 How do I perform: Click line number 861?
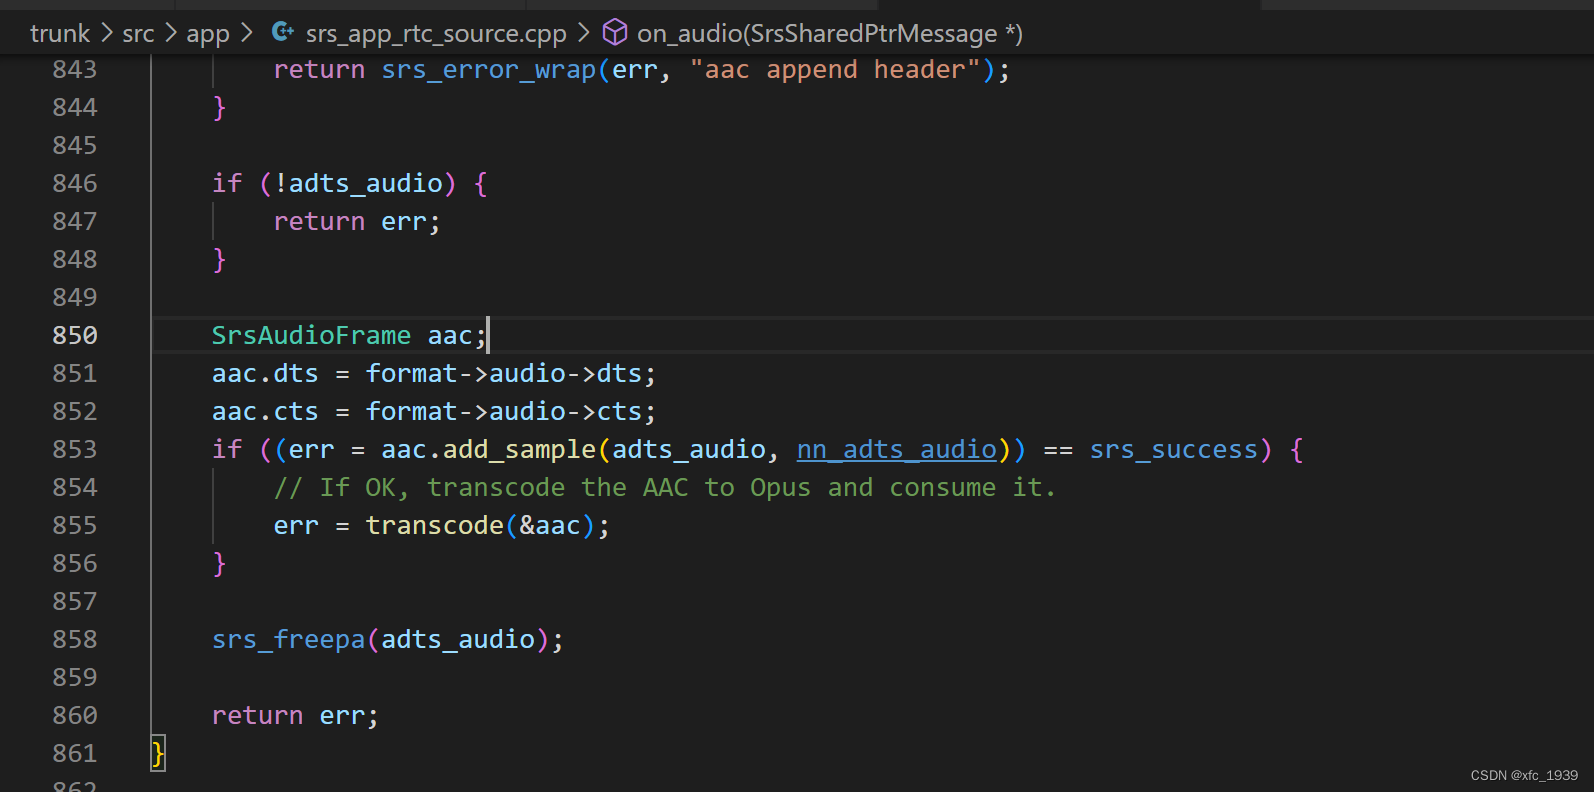click(75, 753)
